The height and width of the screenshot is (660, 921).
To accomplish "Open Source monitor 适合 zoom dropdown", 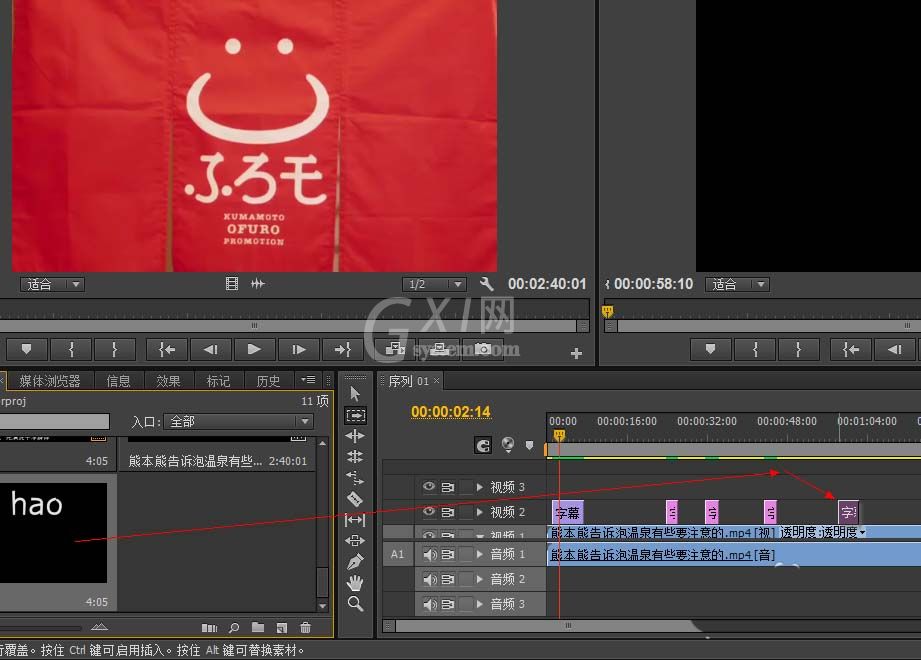I will click(x=53, y=285).
